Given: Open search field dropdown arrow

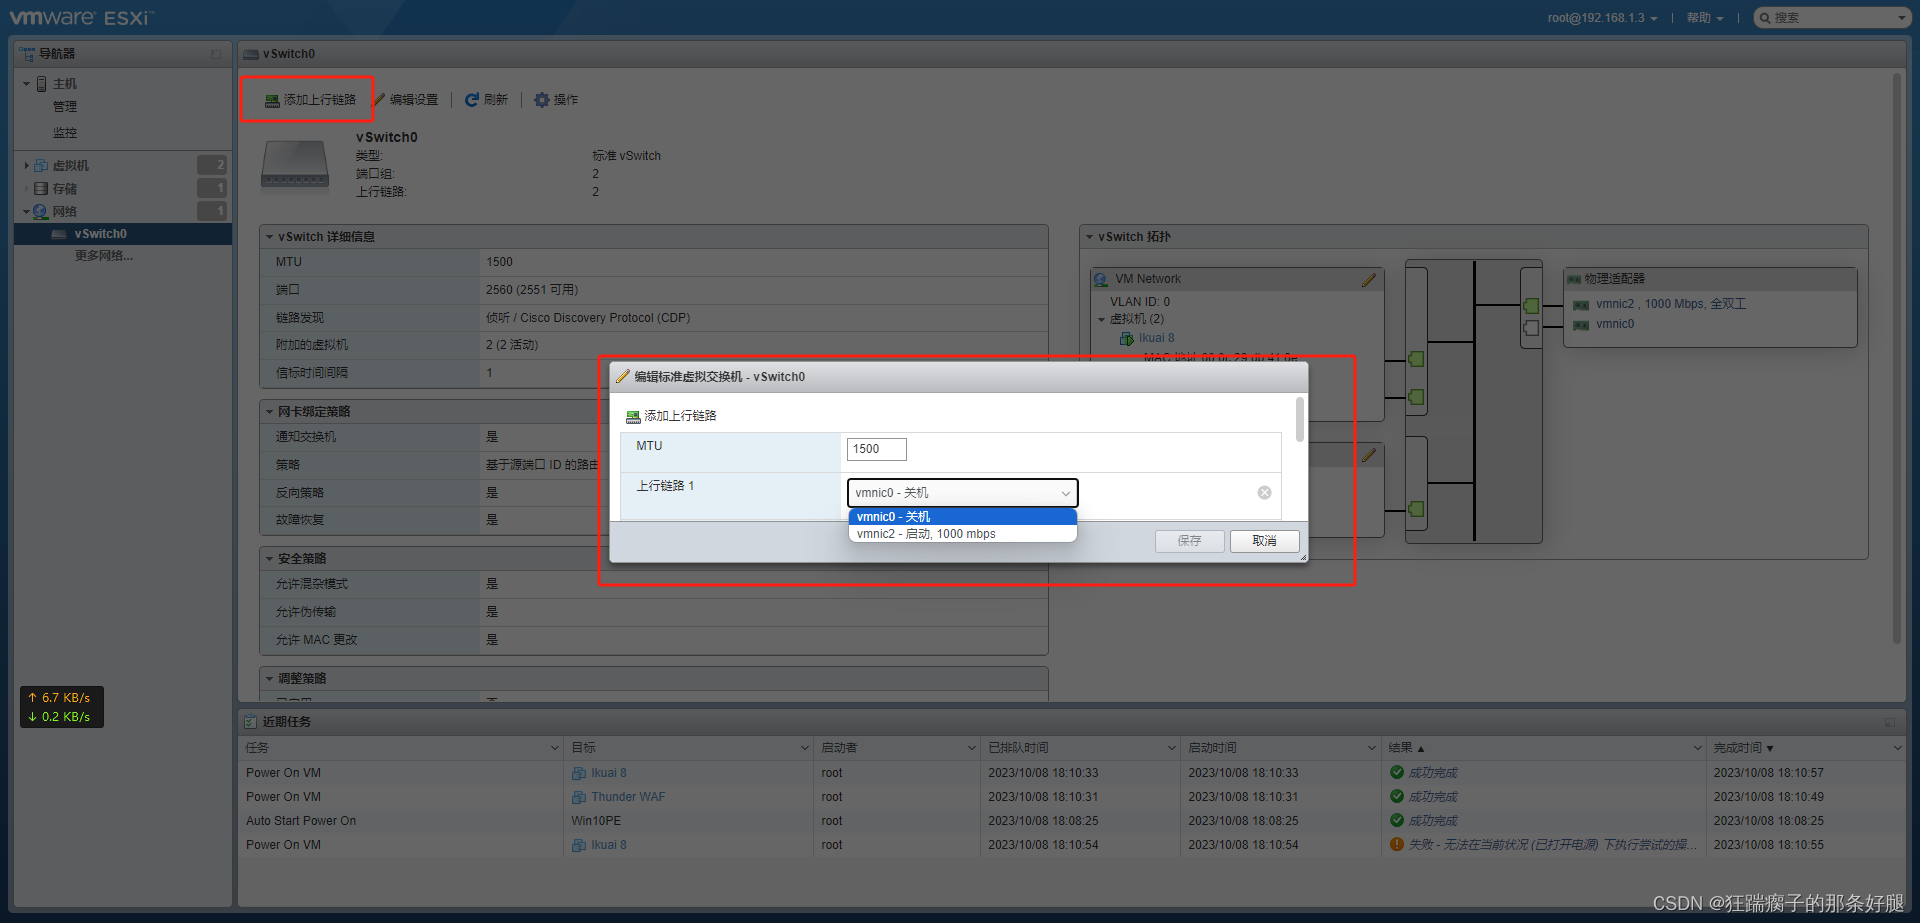Looking at the screenshot, I should [x=1901, y=18].
